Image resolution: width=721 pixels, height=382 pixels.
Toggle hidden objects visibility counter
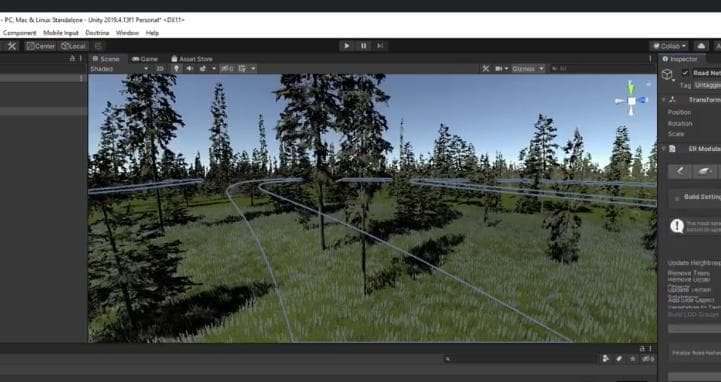(227, 68)
